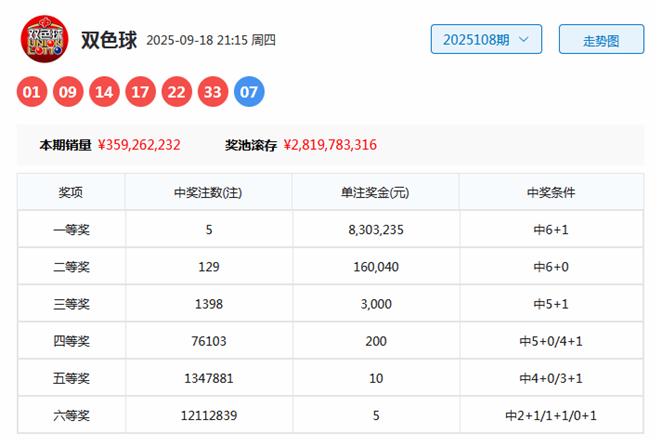Screen dimensions: 657x442
Task: Click the sales amount ¥359,262,232
Action: click(x=139, y=145)
